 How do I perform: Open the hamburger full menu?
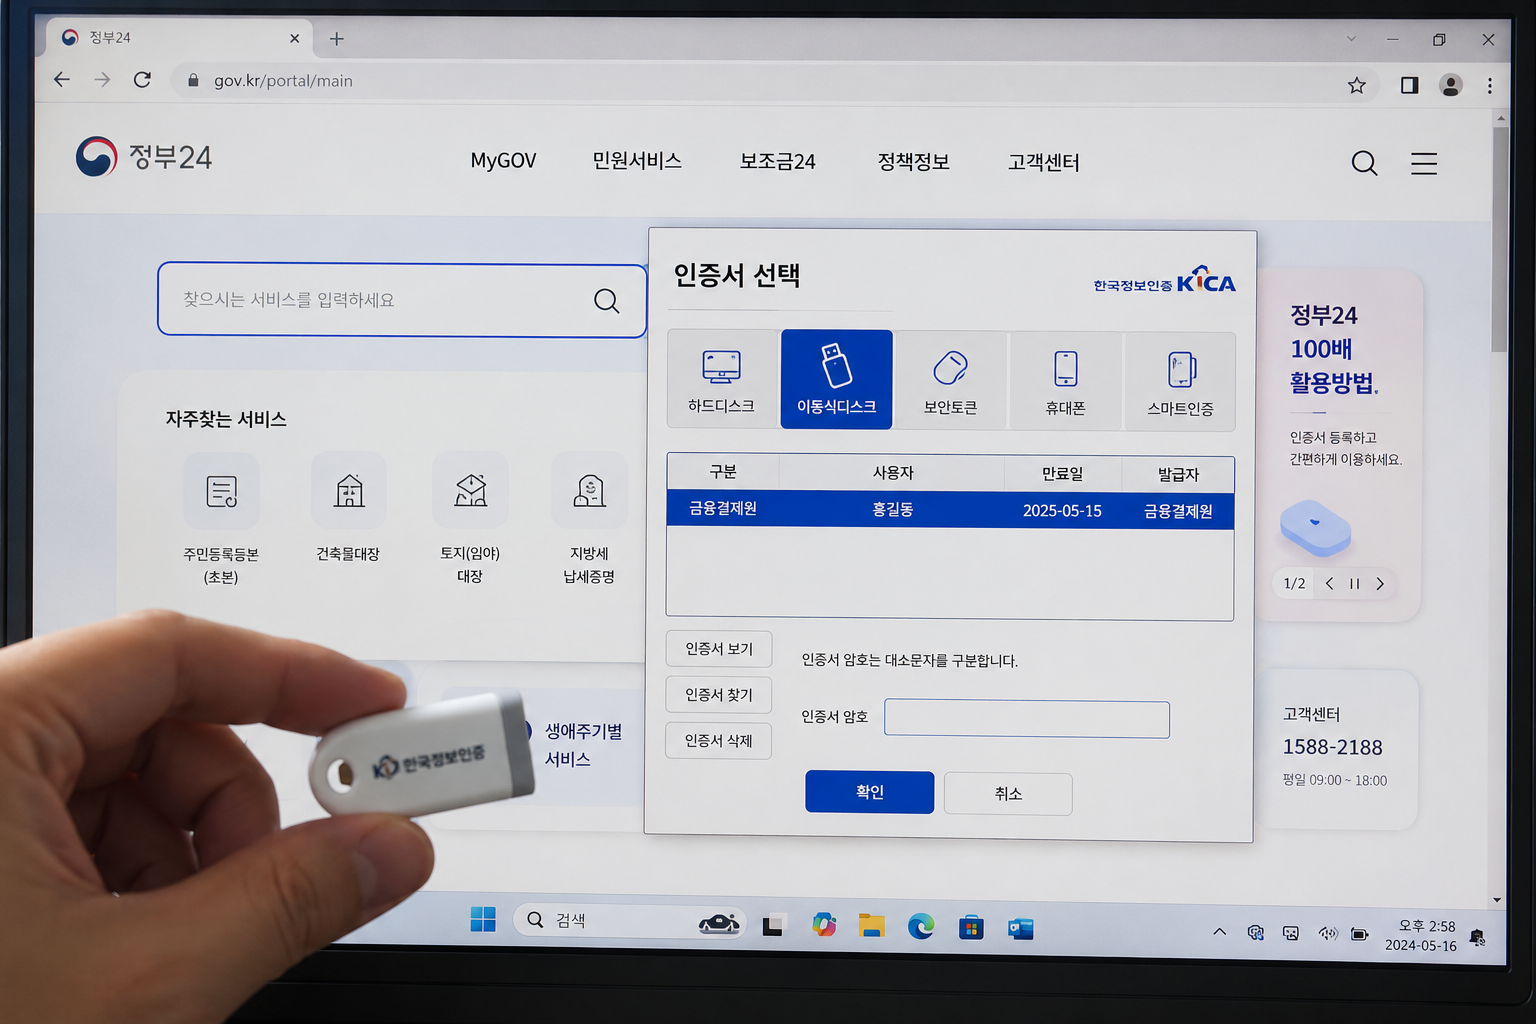tap(1424, 163)
